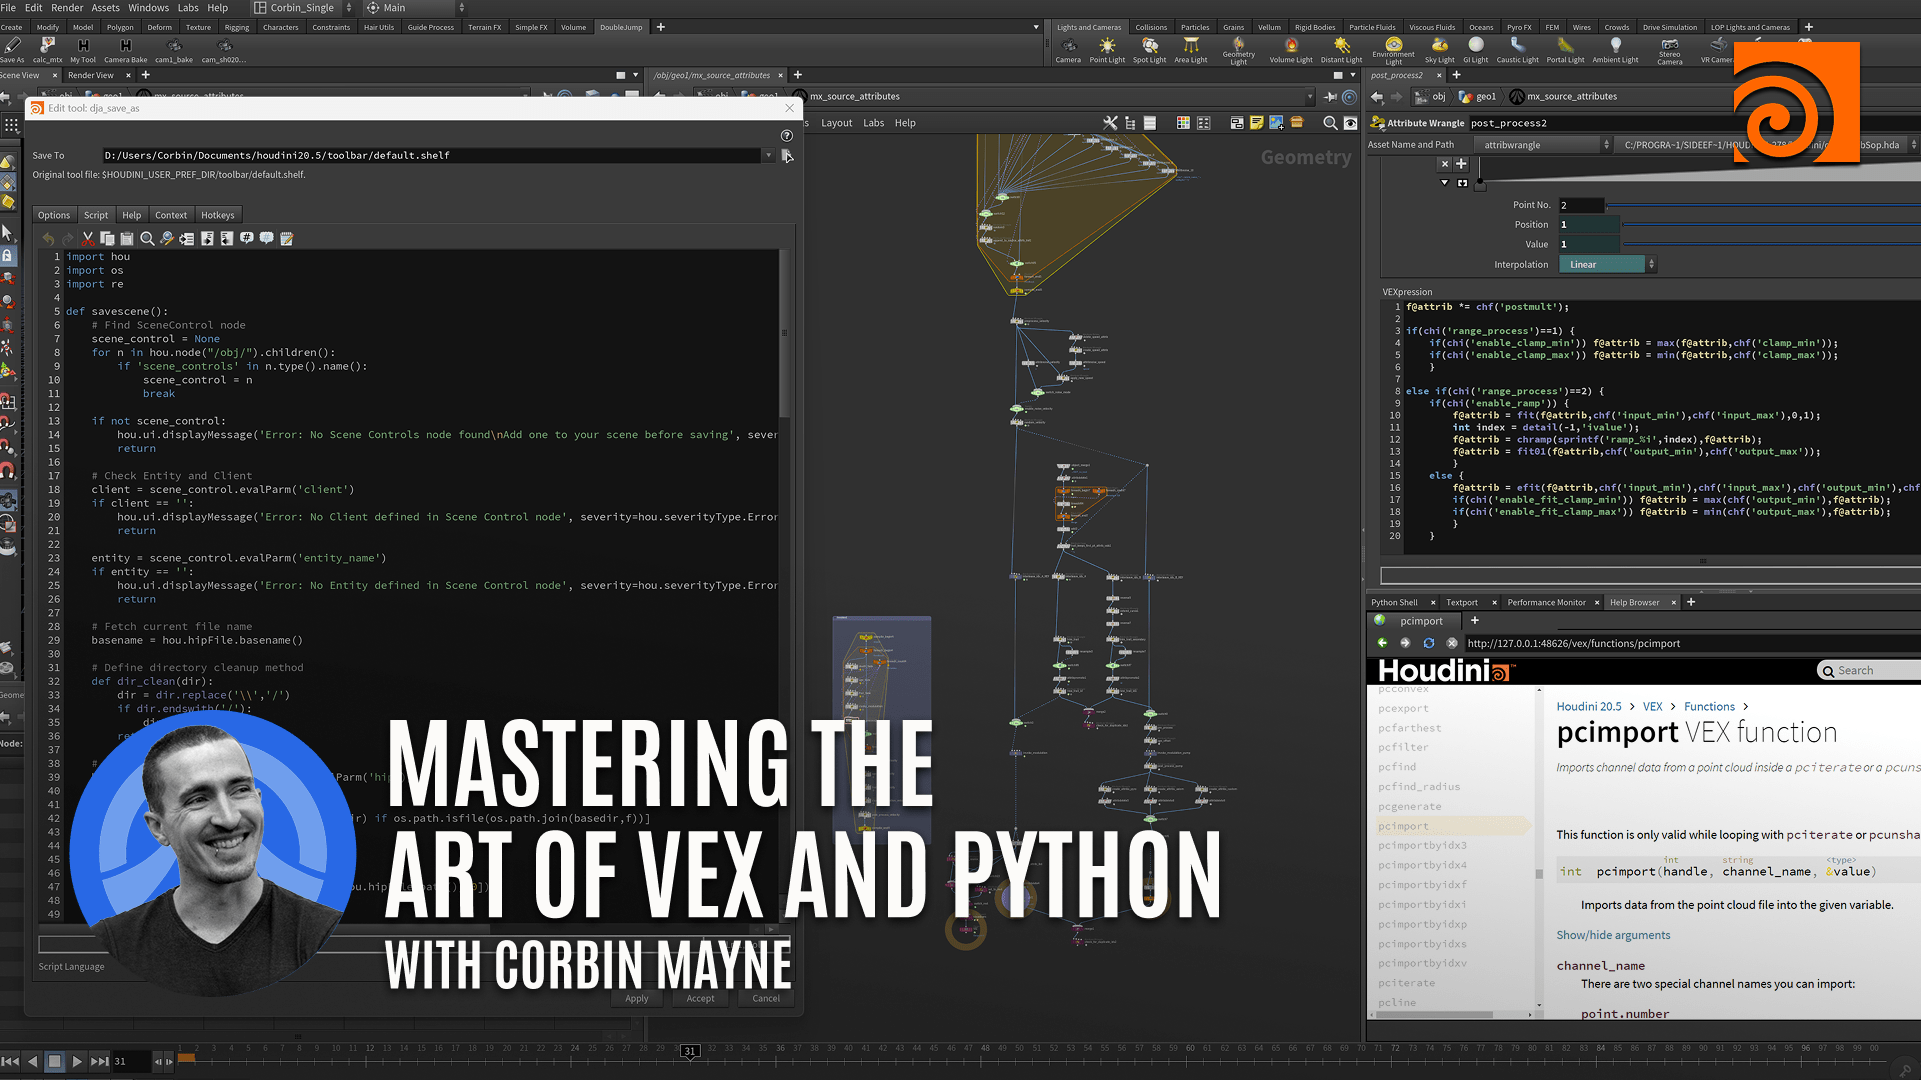Click the comment (#) bubble icon in script editor
This screenshot has height=1080, width=1921.
(247, 238)
